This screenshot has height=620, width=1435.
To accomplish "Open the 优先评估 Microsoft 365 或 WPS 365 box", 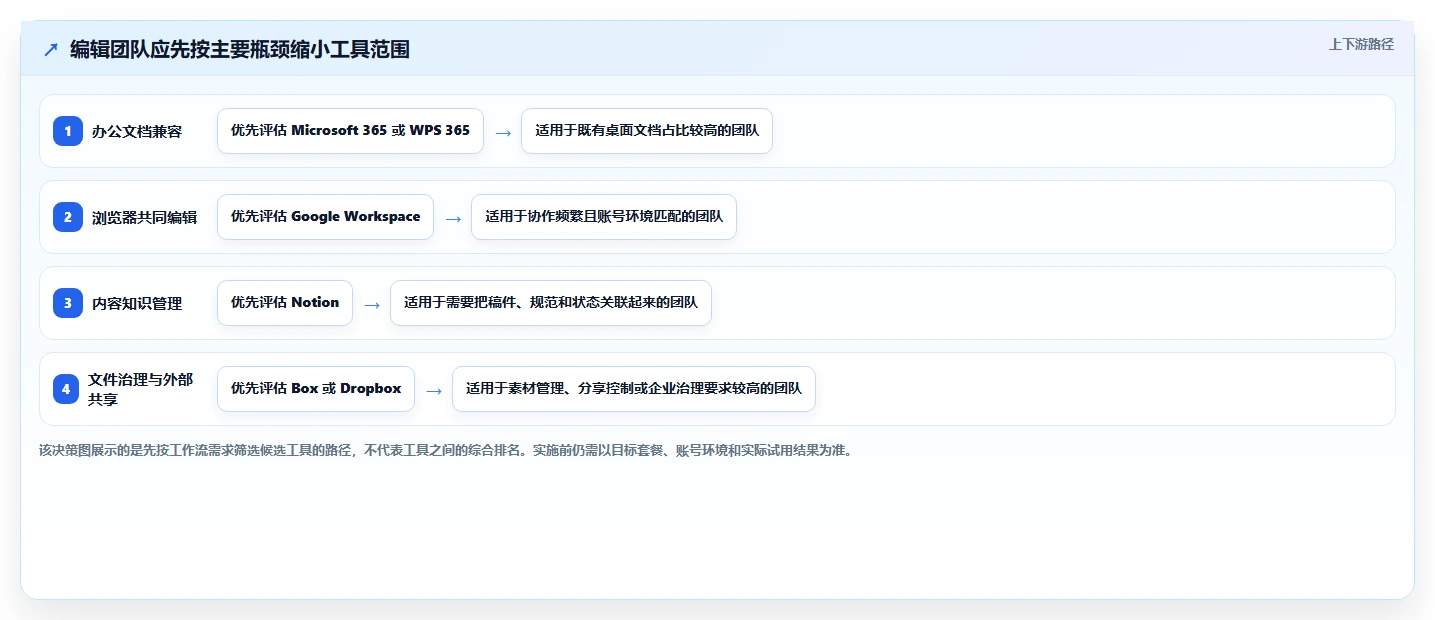I will 350,131.
